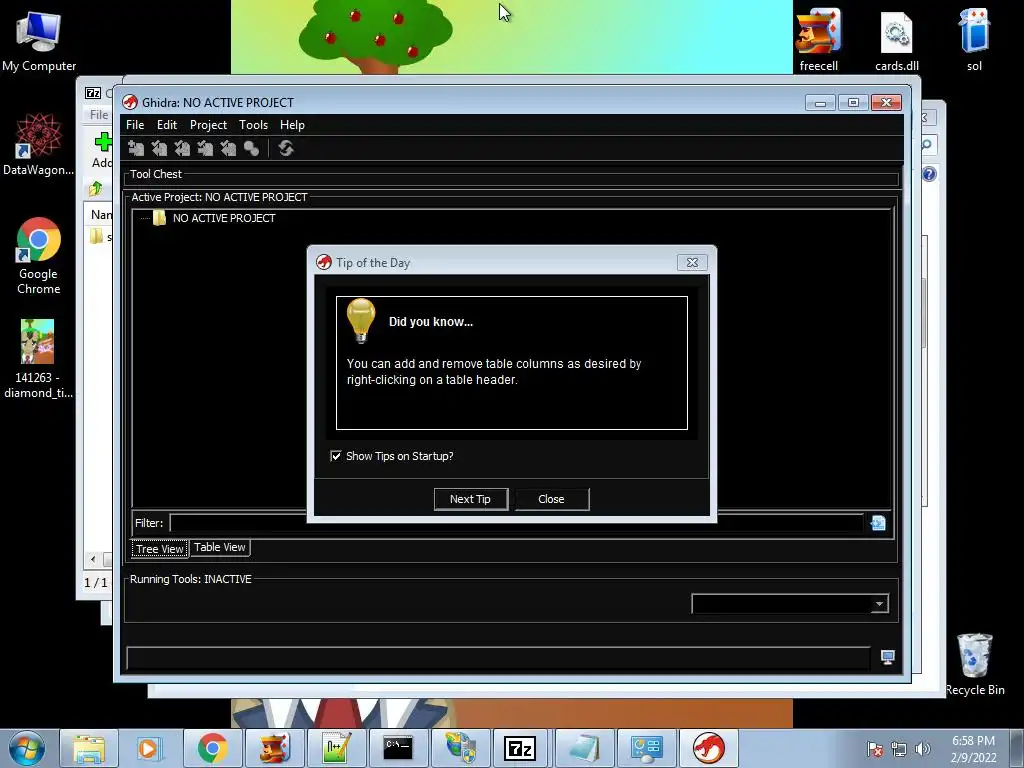1024x768 pixels.
Task: Click the Check In file toolbar icon
Action: click(205, 148)
